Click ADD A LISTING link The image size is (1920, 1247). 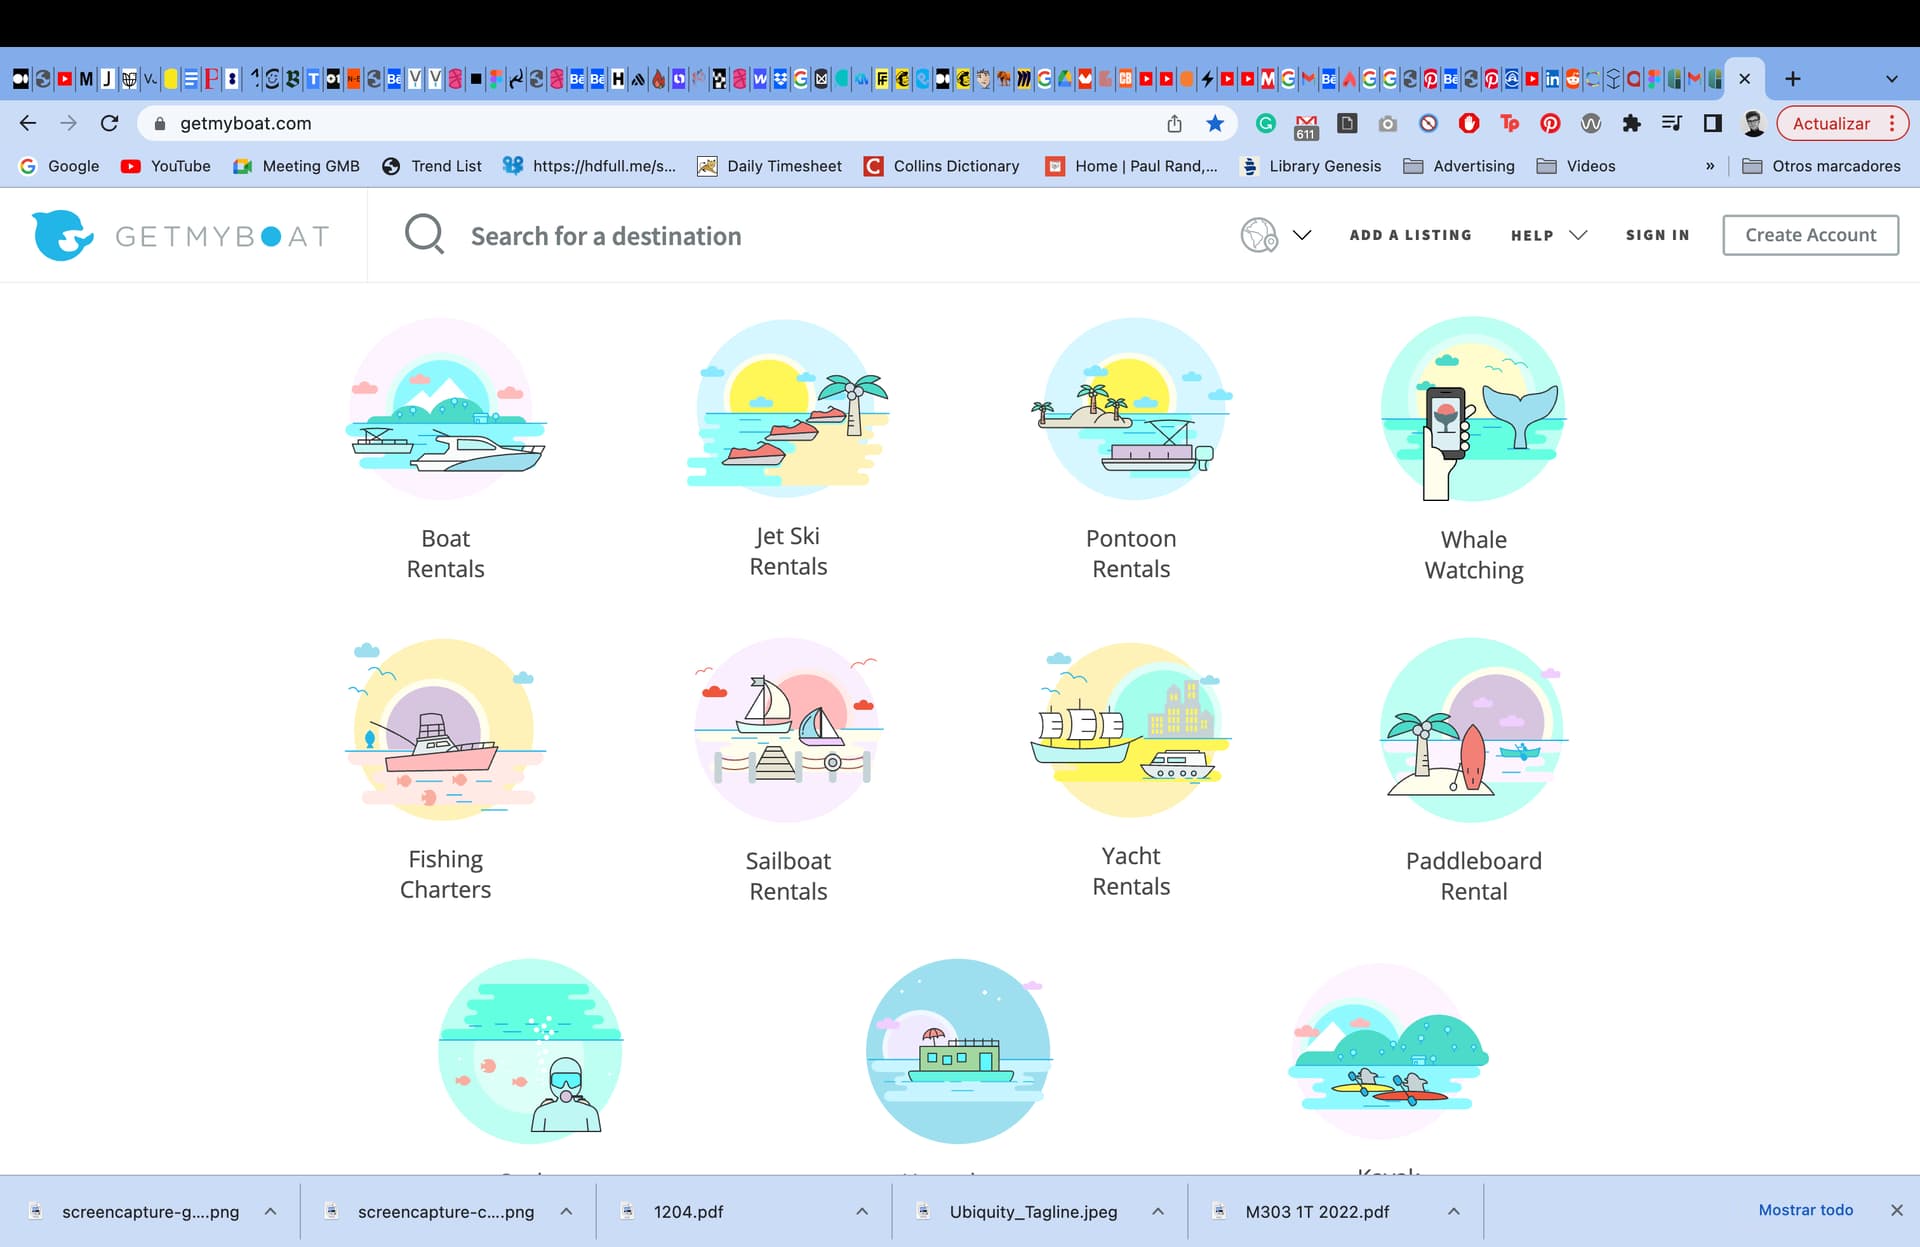[x=1410, y=235]
